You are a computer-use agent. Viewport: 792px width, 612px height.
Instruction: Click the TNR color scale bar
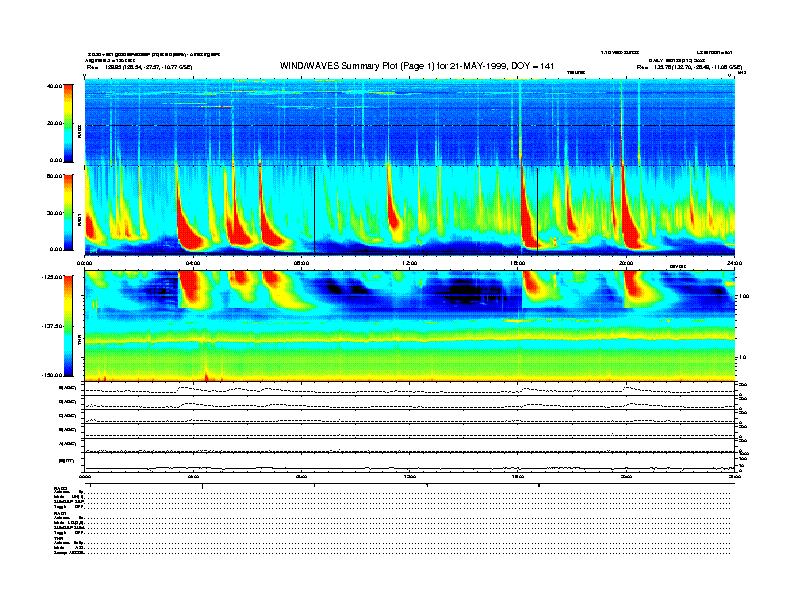(x=68, y=326)
